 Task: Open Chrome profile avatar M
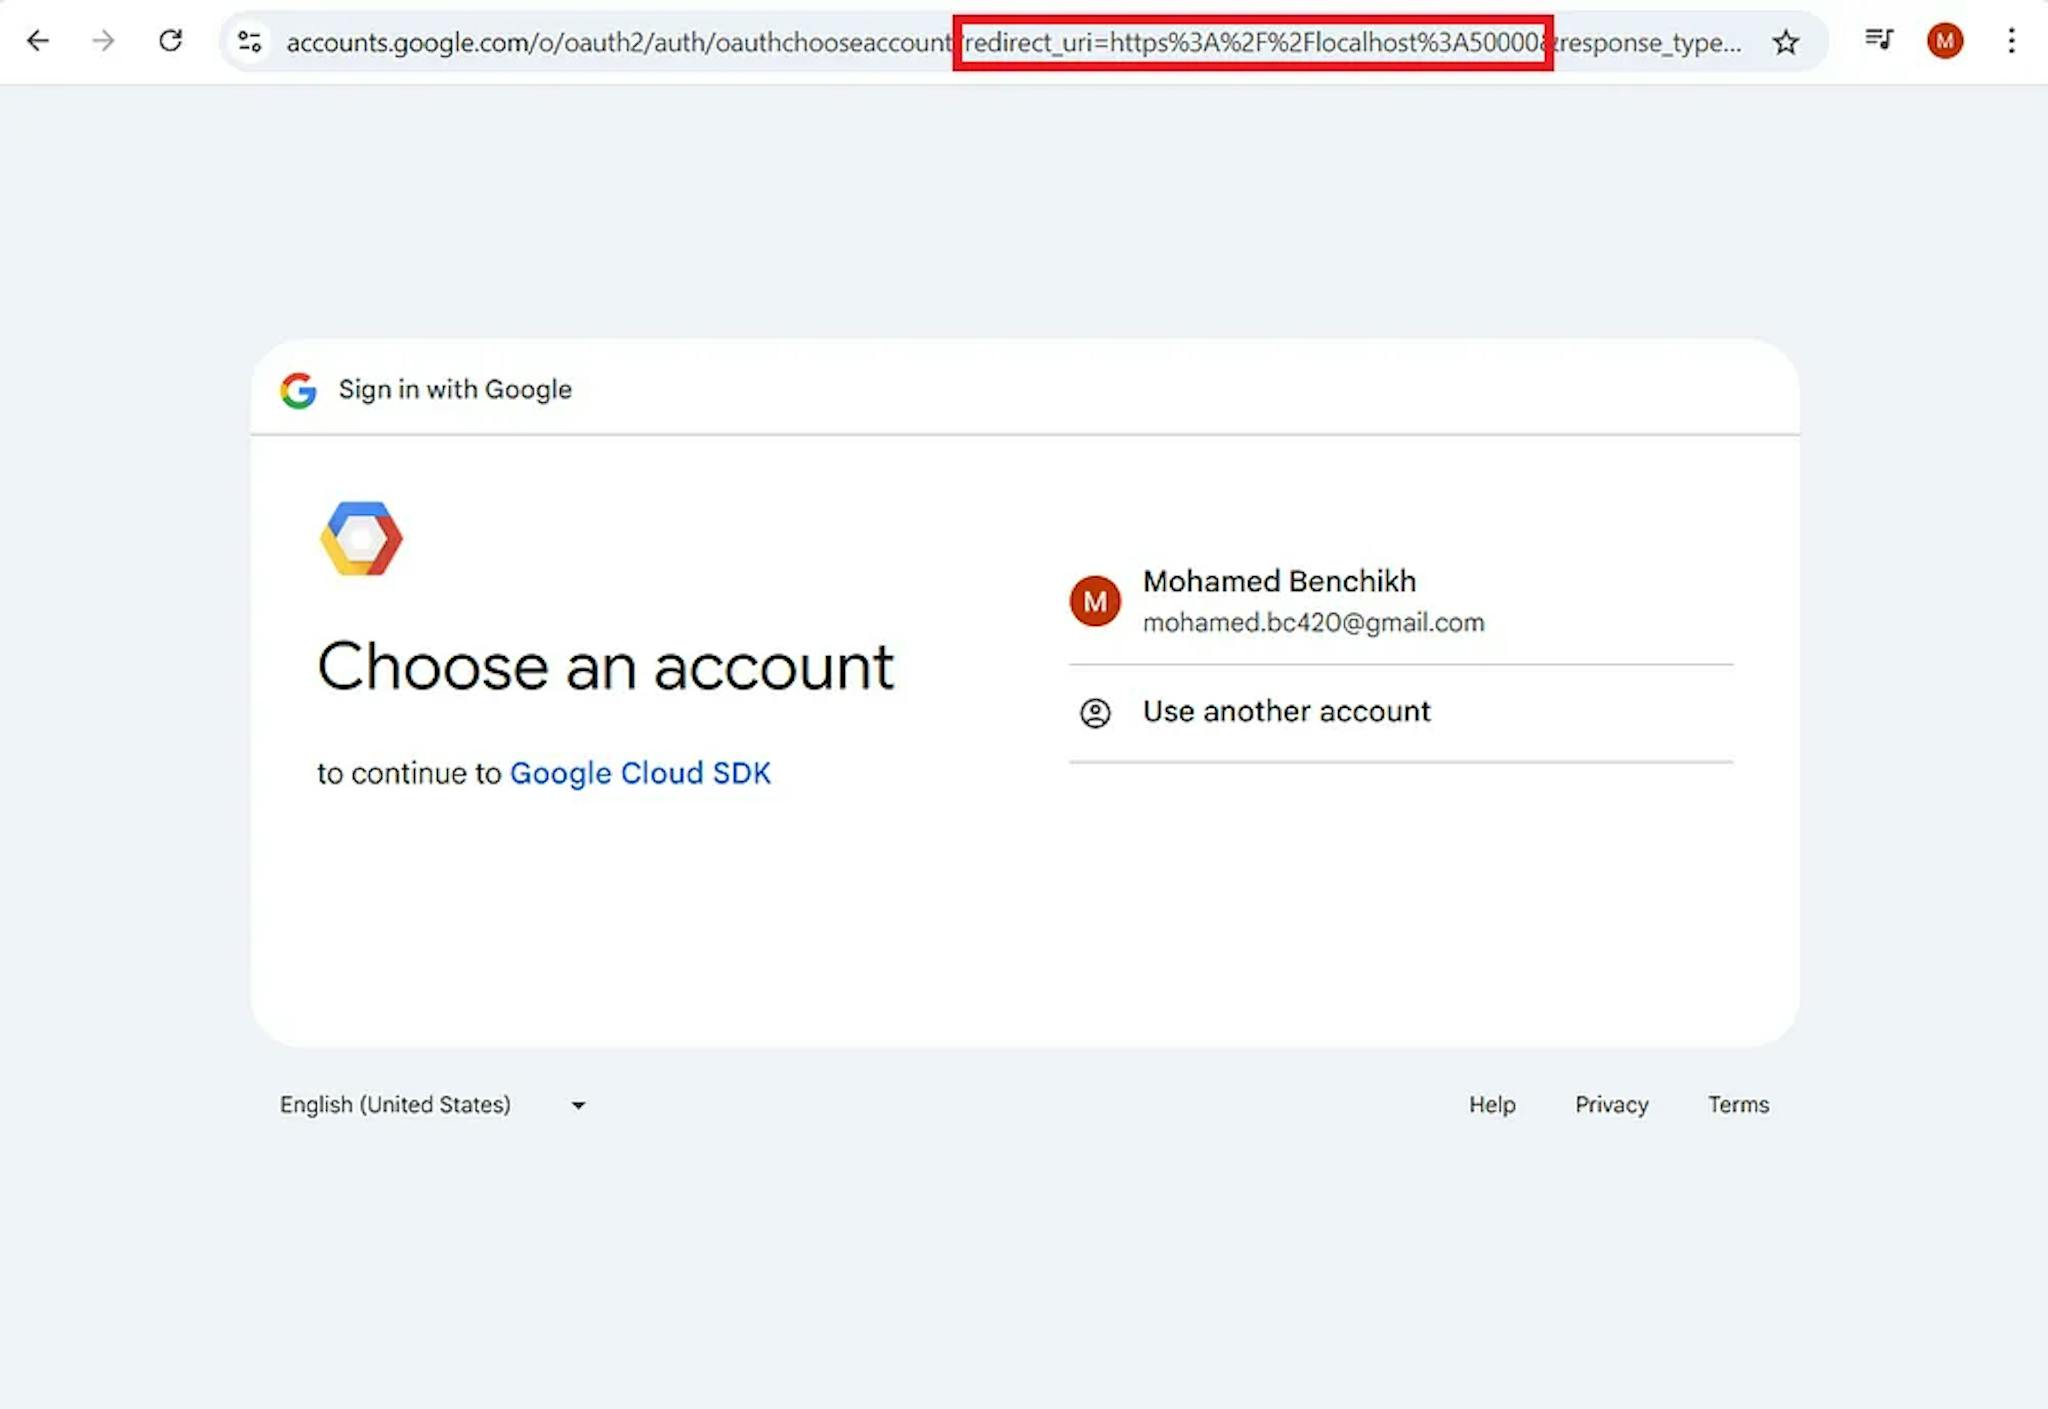[x=1944, y=41]
